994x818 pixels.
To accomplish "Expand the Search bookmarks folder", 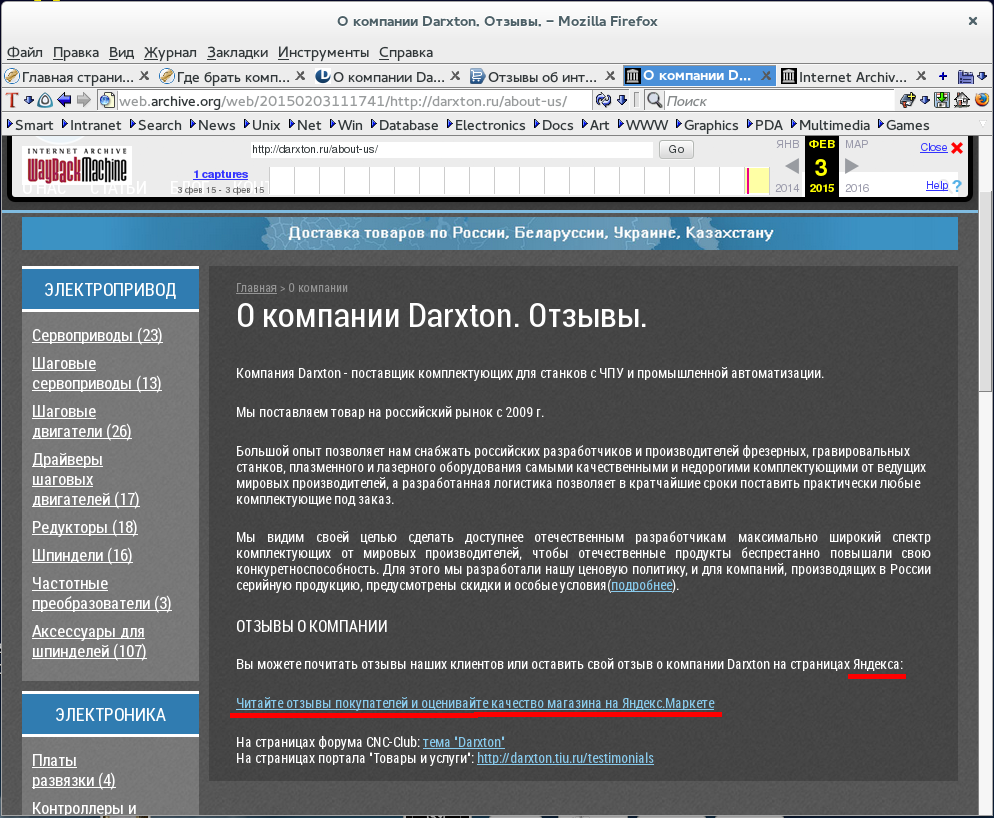I will pos(155,125).
